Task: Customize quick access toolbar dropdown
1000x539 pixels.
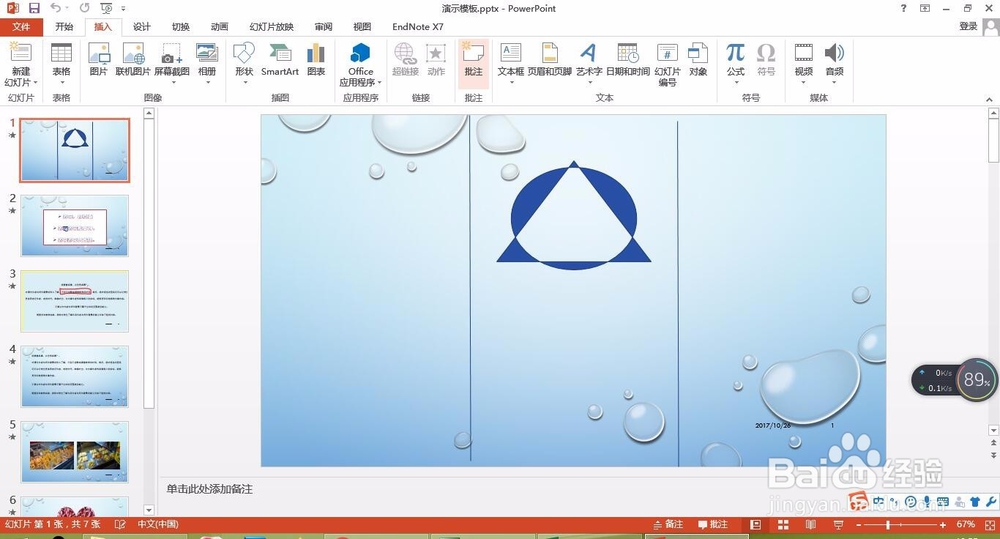Action: click(x=123, y=8)
